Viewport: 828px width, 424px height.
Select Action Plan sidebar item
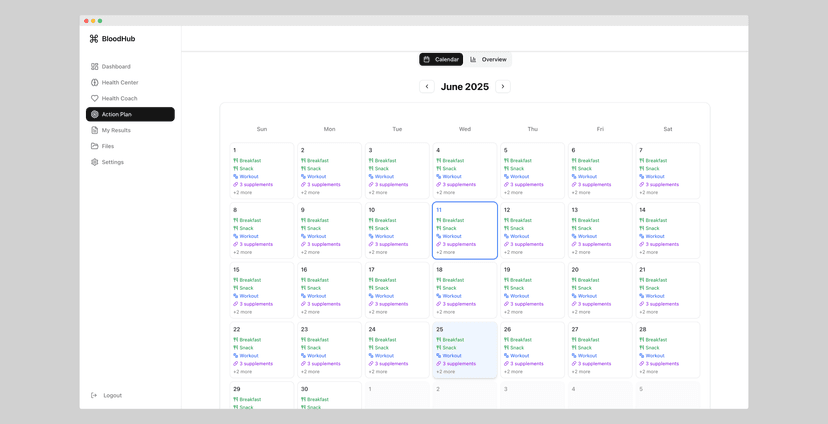pos(130,114)
